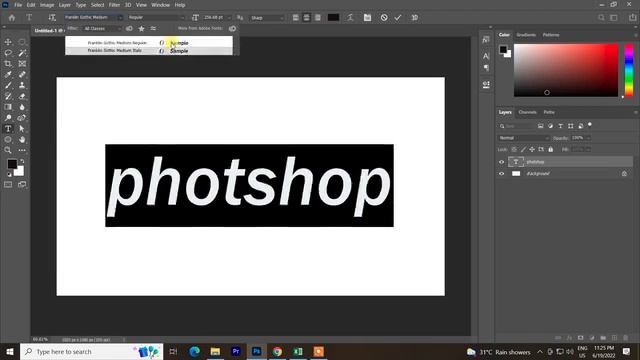Toggle lock image pixels brush icon

click(x=523, y=149)
